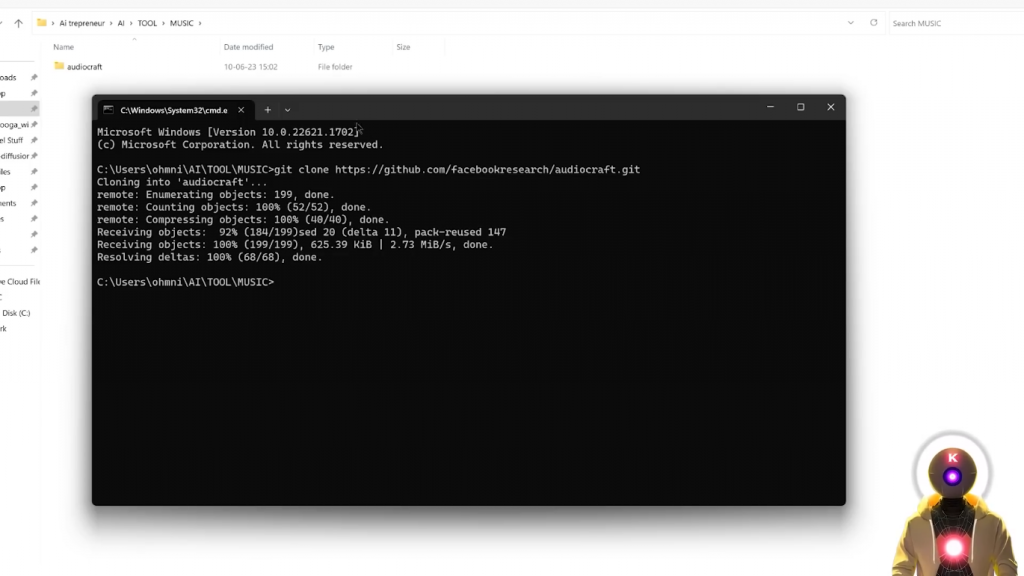Open the 'ooga_wi' sidebar folder
Viewport: 1024px width, 576px height.
pyautogui.click(x=14, y=124)
